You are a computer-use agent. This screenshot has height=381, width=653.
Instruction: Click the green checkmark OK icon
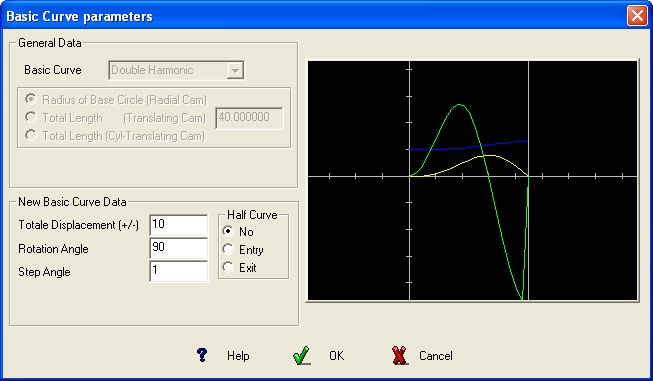tap(302, 356)
